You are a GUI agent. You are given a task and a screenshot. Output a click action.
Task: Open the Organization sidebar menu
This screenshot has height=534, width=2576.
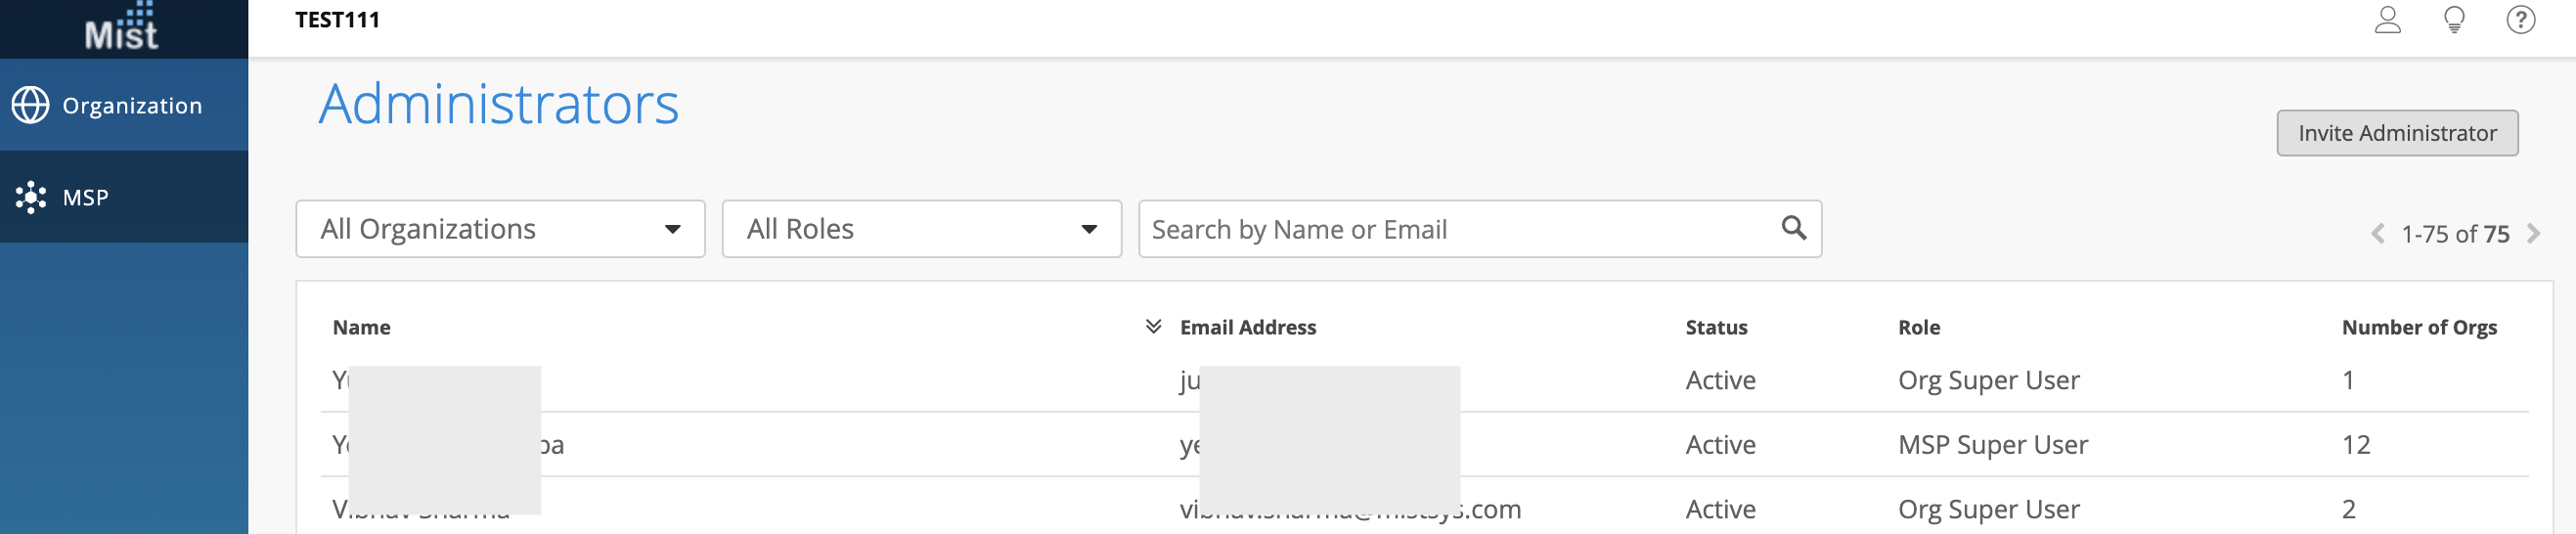pyautogui.click(x=131, y=105)
